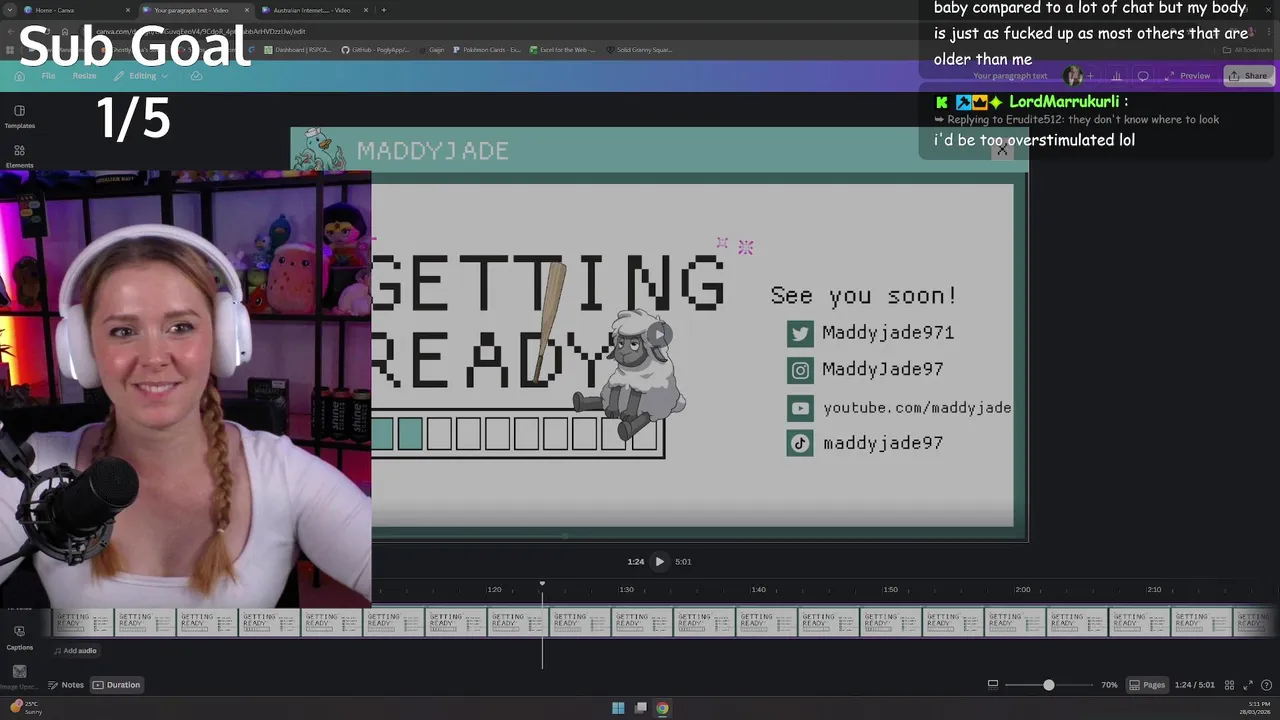
Task: Click the cloud save status icon
Action: pyautogui.click(x=196, y=76)
